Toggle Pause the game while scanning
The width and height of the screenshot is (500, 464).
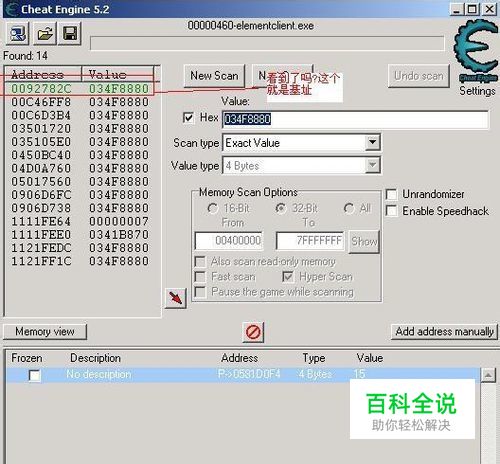coord(200,292)
